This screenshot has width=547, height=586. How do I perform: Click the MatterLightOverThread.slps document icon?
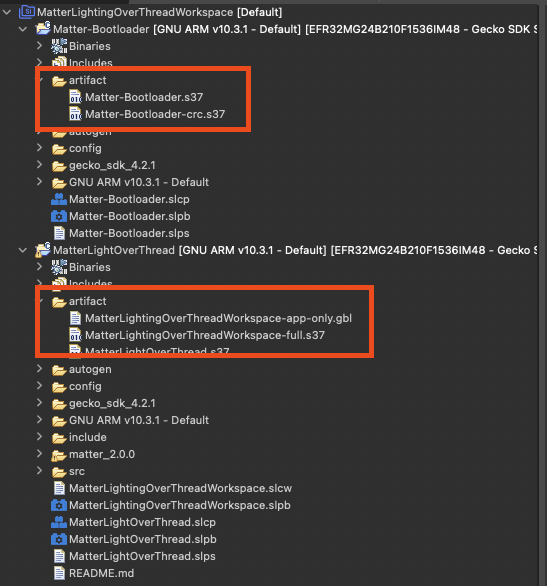point(59,556)
